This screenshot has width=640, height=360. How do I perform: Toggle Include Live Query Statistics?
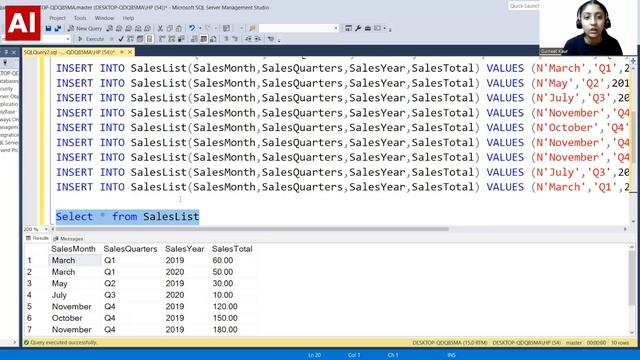pos(171,39)
